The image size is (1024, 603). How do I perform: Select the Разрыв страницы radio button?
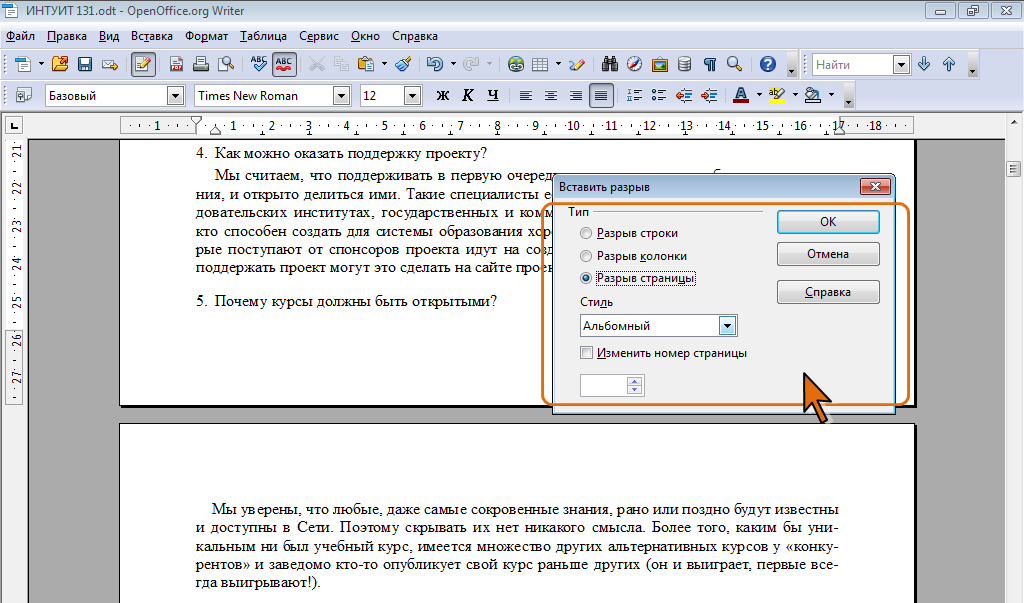[x=586, y=278]
